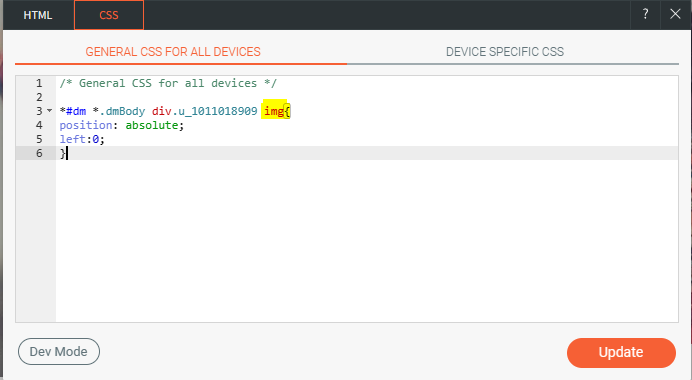
Task: Collapse the CSS rule fold arrow on line 3
Action: 49,110
